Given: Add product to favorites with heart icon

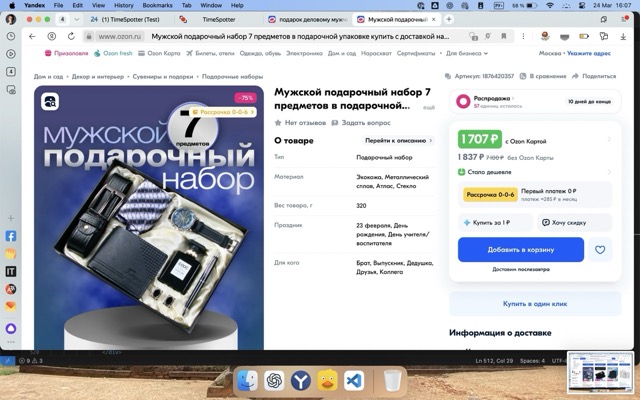Looking at the screenshot, I should tap(600, 249).
